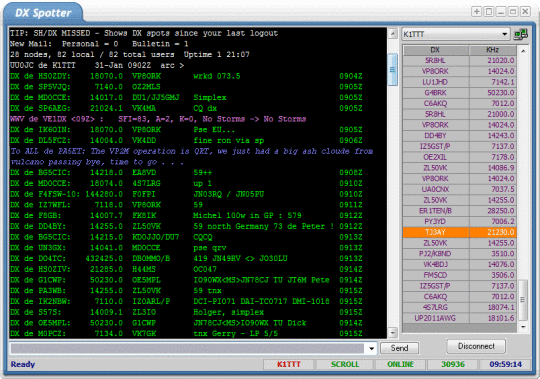Select UA0CNX spot row
Viewport: 540px width, 379px height.
(459, 189)
